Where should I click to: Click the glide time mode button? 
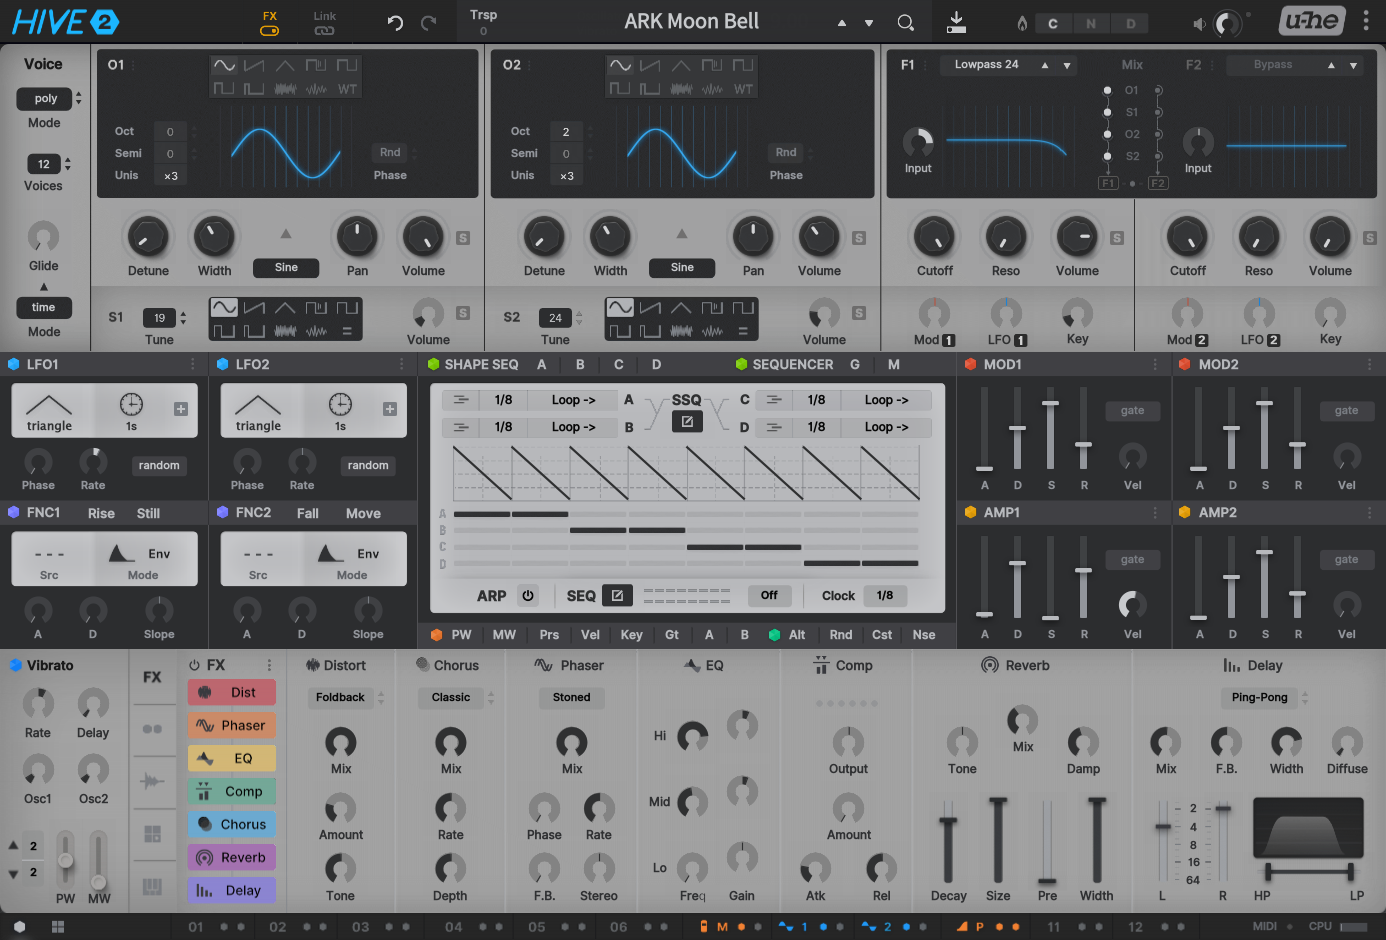click(x=43, y=307)
